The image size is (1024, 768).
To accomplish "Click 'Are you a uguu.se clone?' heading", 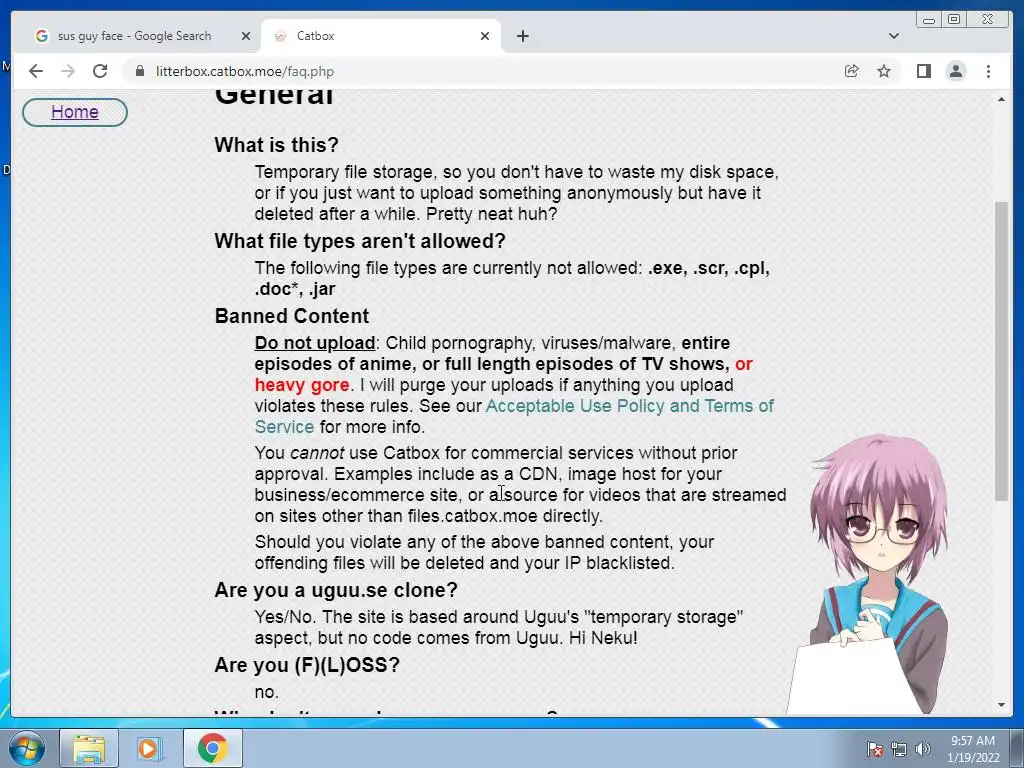I will pos(336,590).
